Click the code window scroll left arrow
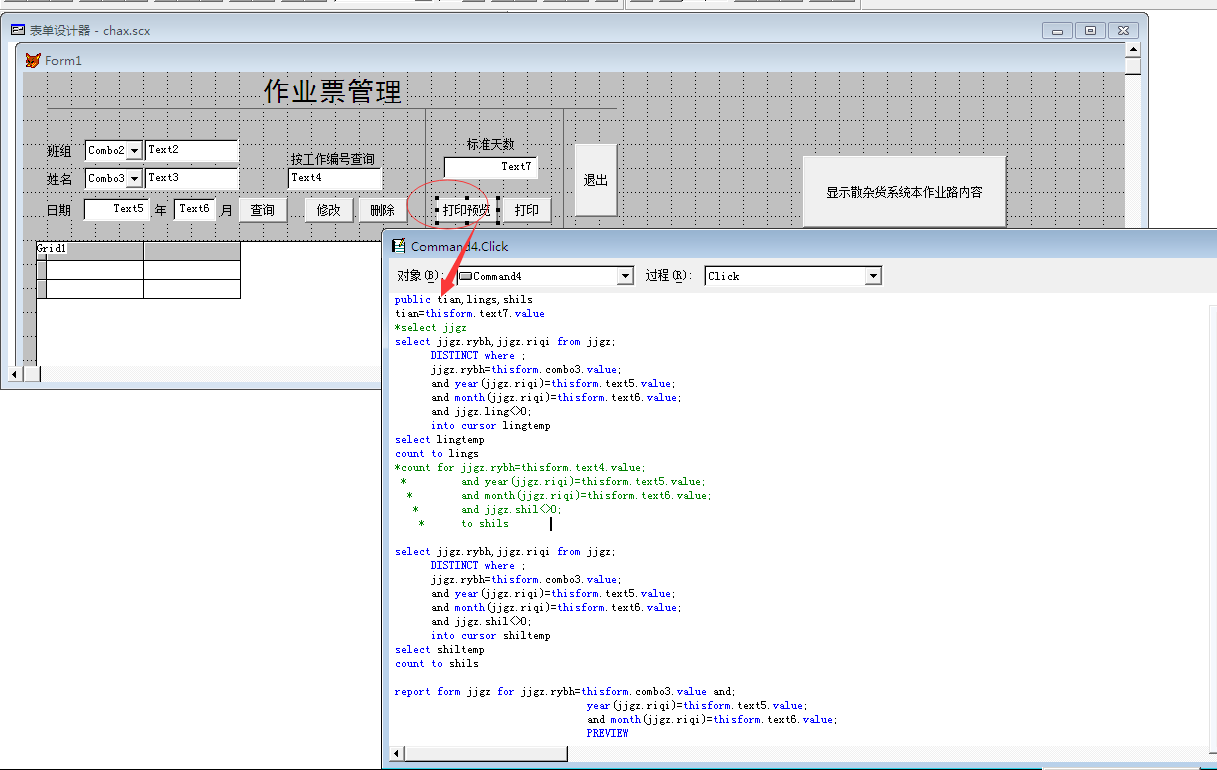 coord(397,754)
